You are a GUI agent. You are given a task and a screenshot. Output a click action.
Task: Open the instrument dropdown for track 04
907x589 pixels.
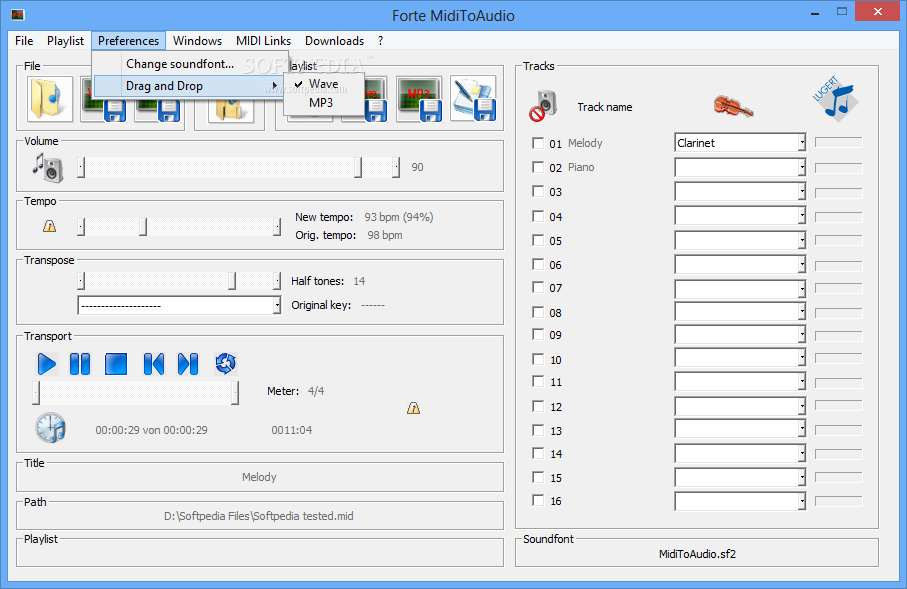802,216
